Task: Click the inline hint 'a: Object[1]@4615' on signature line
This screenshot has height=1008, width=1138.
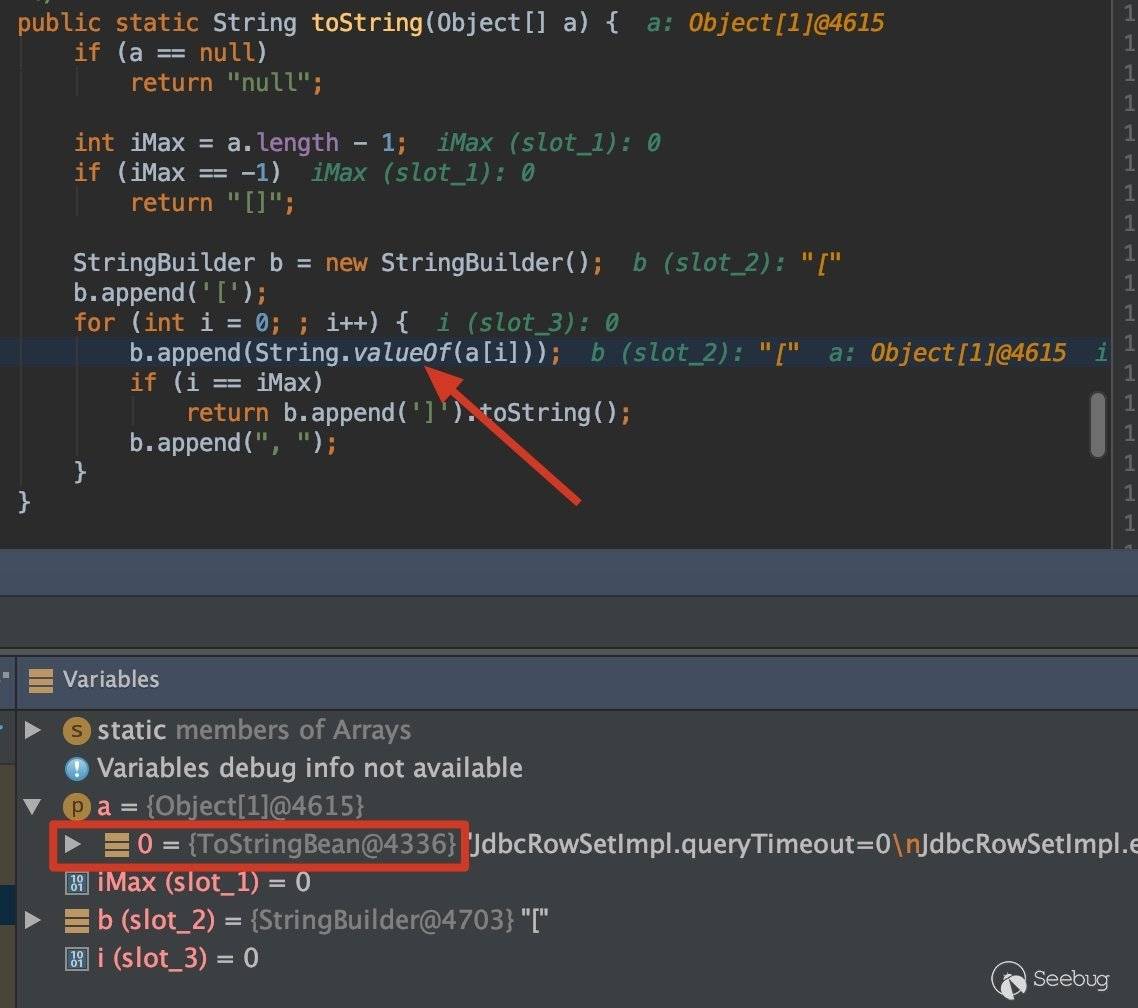Action: (766, 23)
